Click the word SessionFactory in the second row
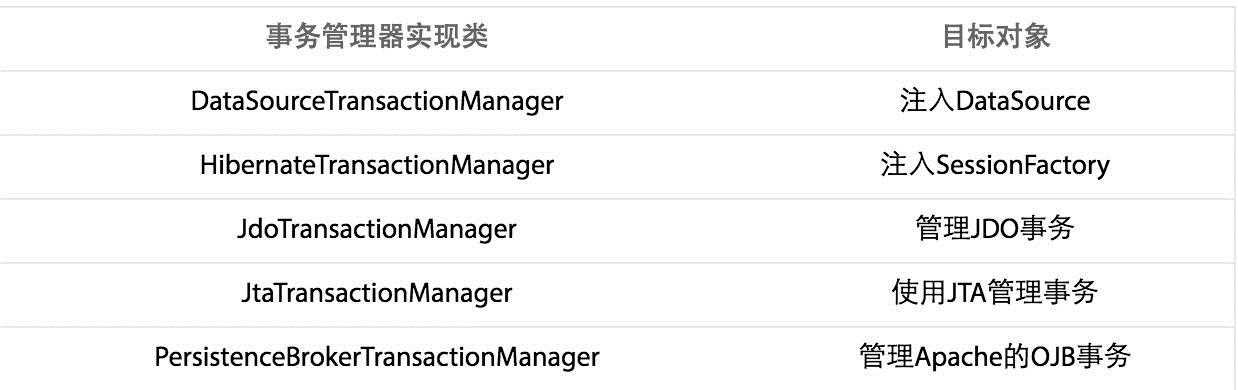The image size is (1238, 390). pos(1023,165)
